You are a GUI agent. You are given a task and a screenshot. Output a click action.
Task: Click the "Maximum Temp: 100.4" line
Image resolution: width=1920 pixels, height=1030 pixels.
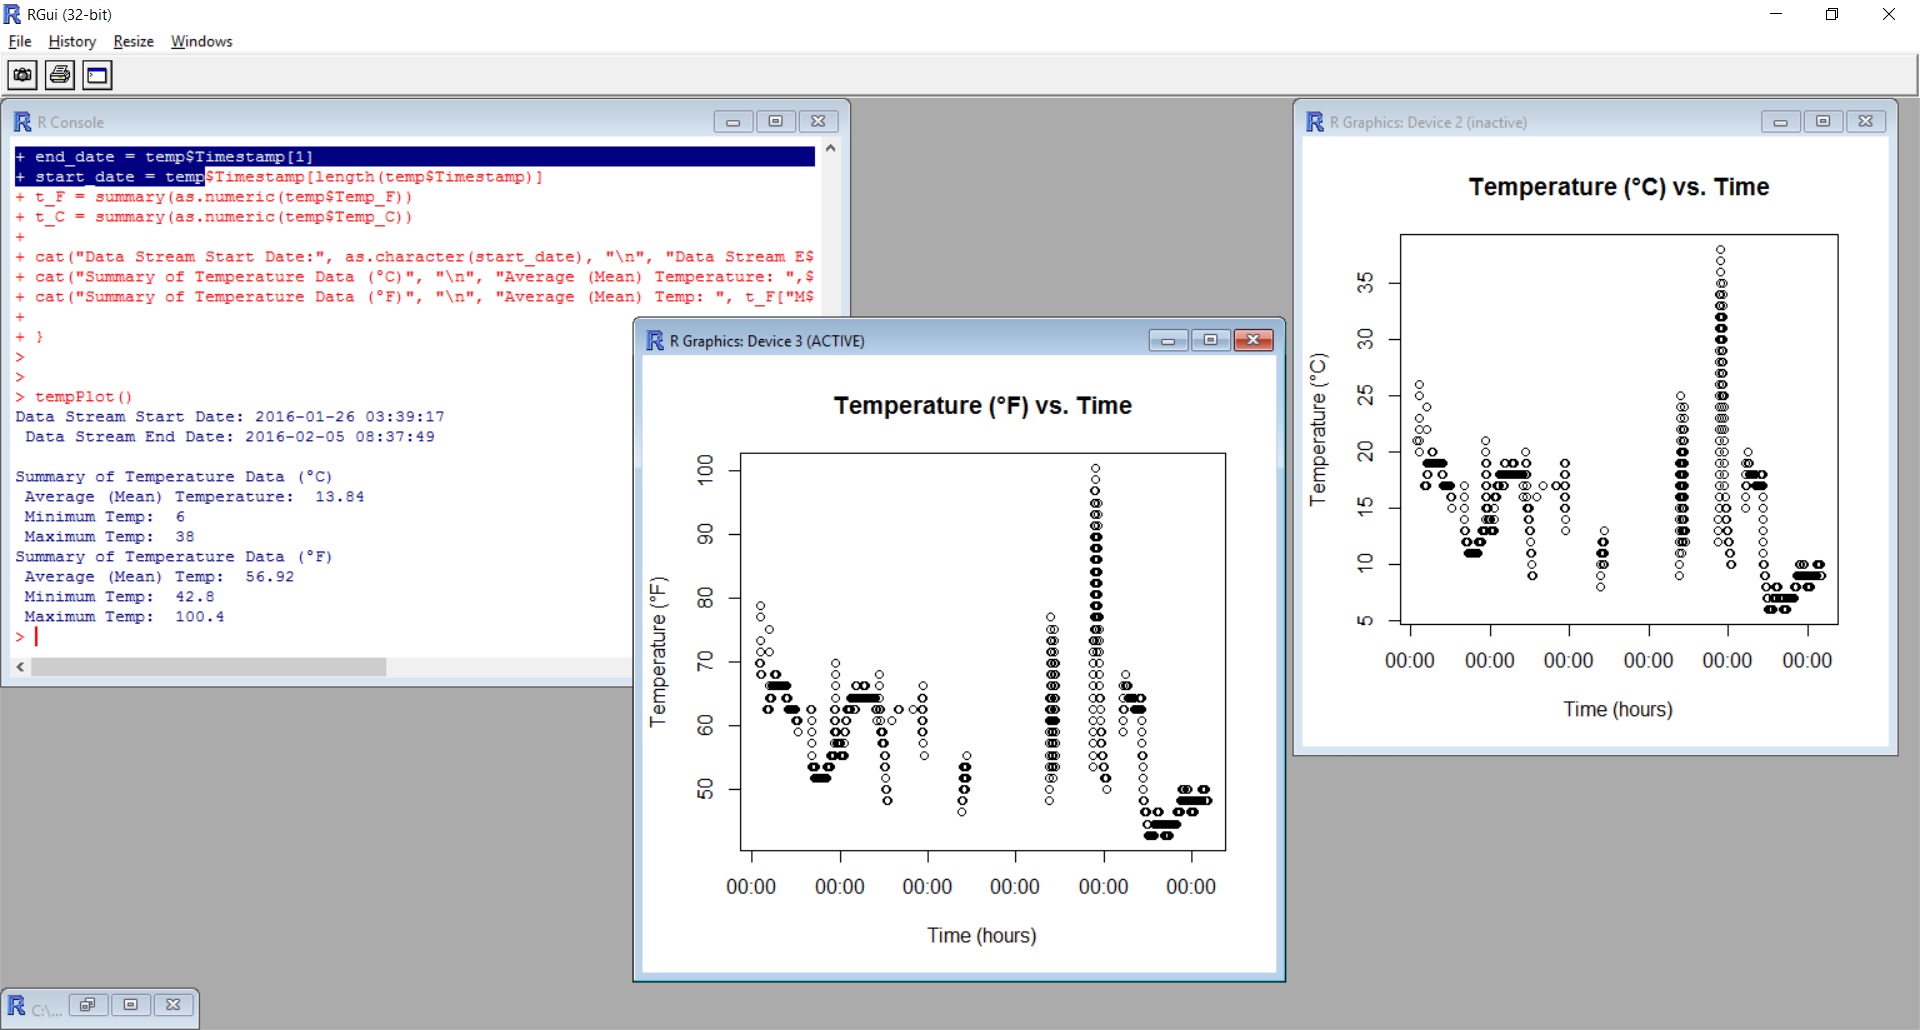pos(124,617)
